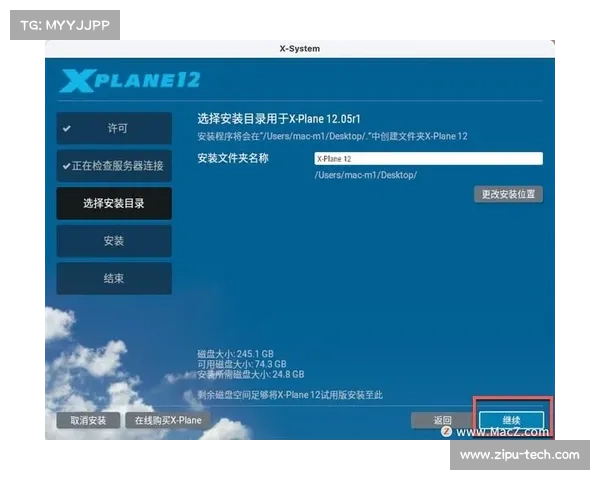
Task: Click the 继续 (Continue) button
Action: (x=511, y=420)
